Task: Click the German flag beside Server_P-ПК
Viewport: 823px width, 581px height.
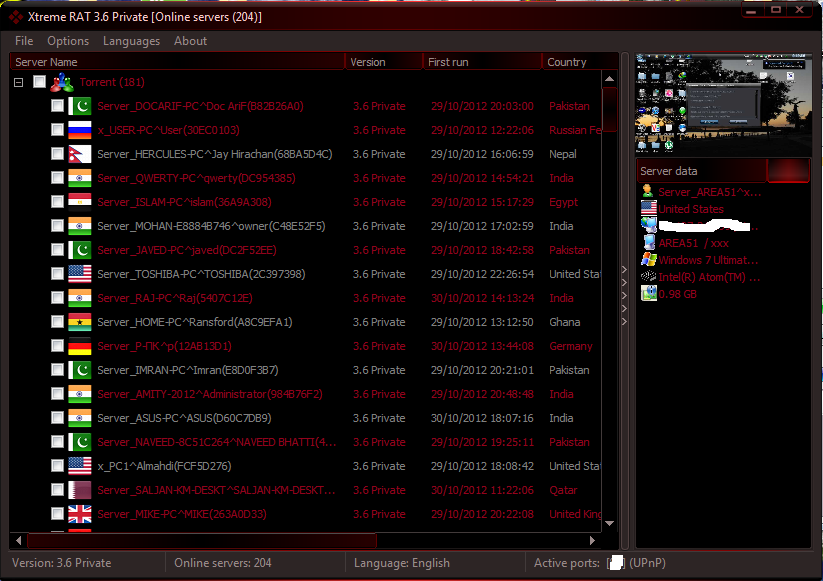Action: (80, 346)
